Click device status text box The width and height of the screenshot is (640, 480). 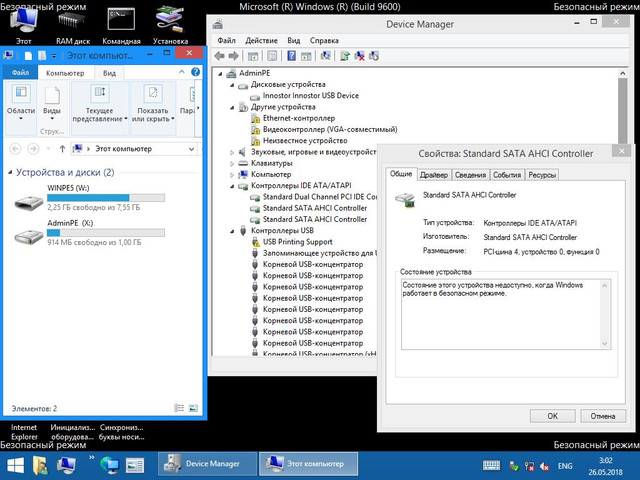point(505,314)
